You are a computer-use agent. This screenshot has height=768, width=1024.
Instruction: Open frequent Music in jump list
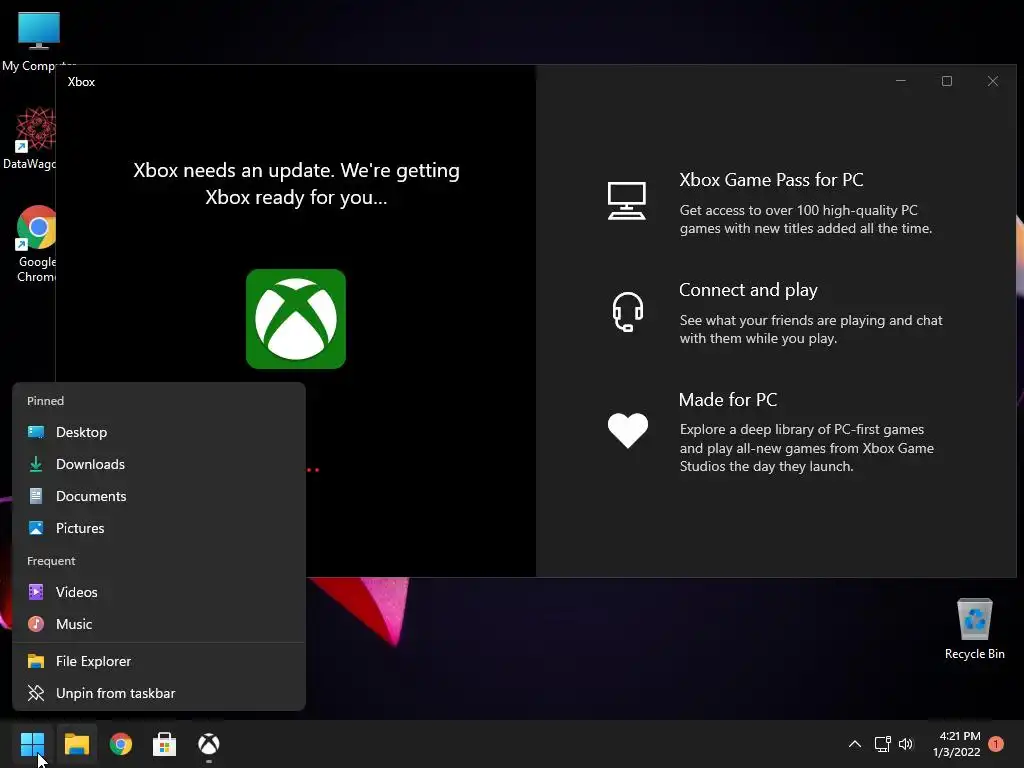tap(159, 624)
